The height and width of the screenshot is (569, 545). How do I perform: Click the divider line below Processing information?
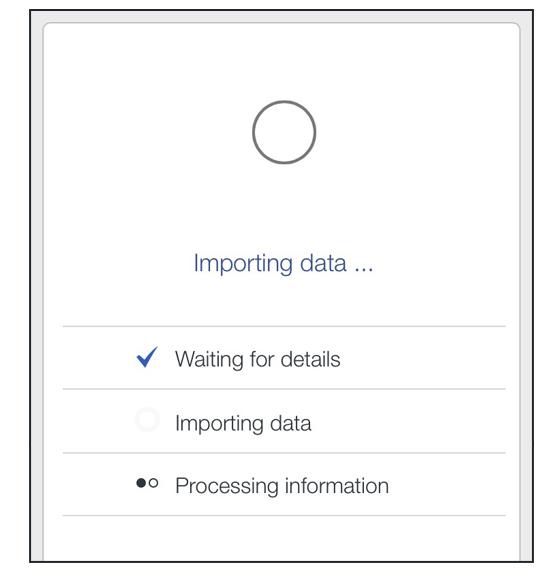[x=284, y=515]
